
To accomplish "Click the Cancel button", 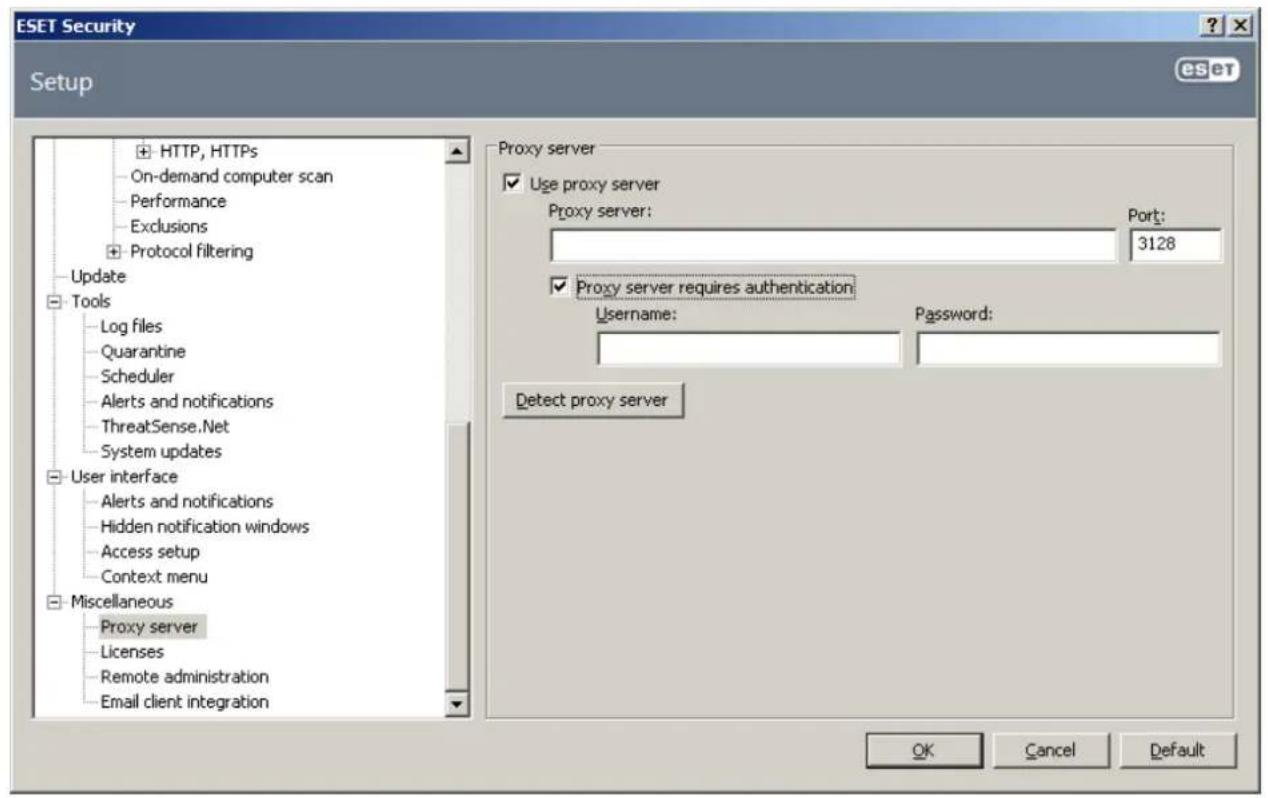I will pyautogui.click(x=1049, y=750).
